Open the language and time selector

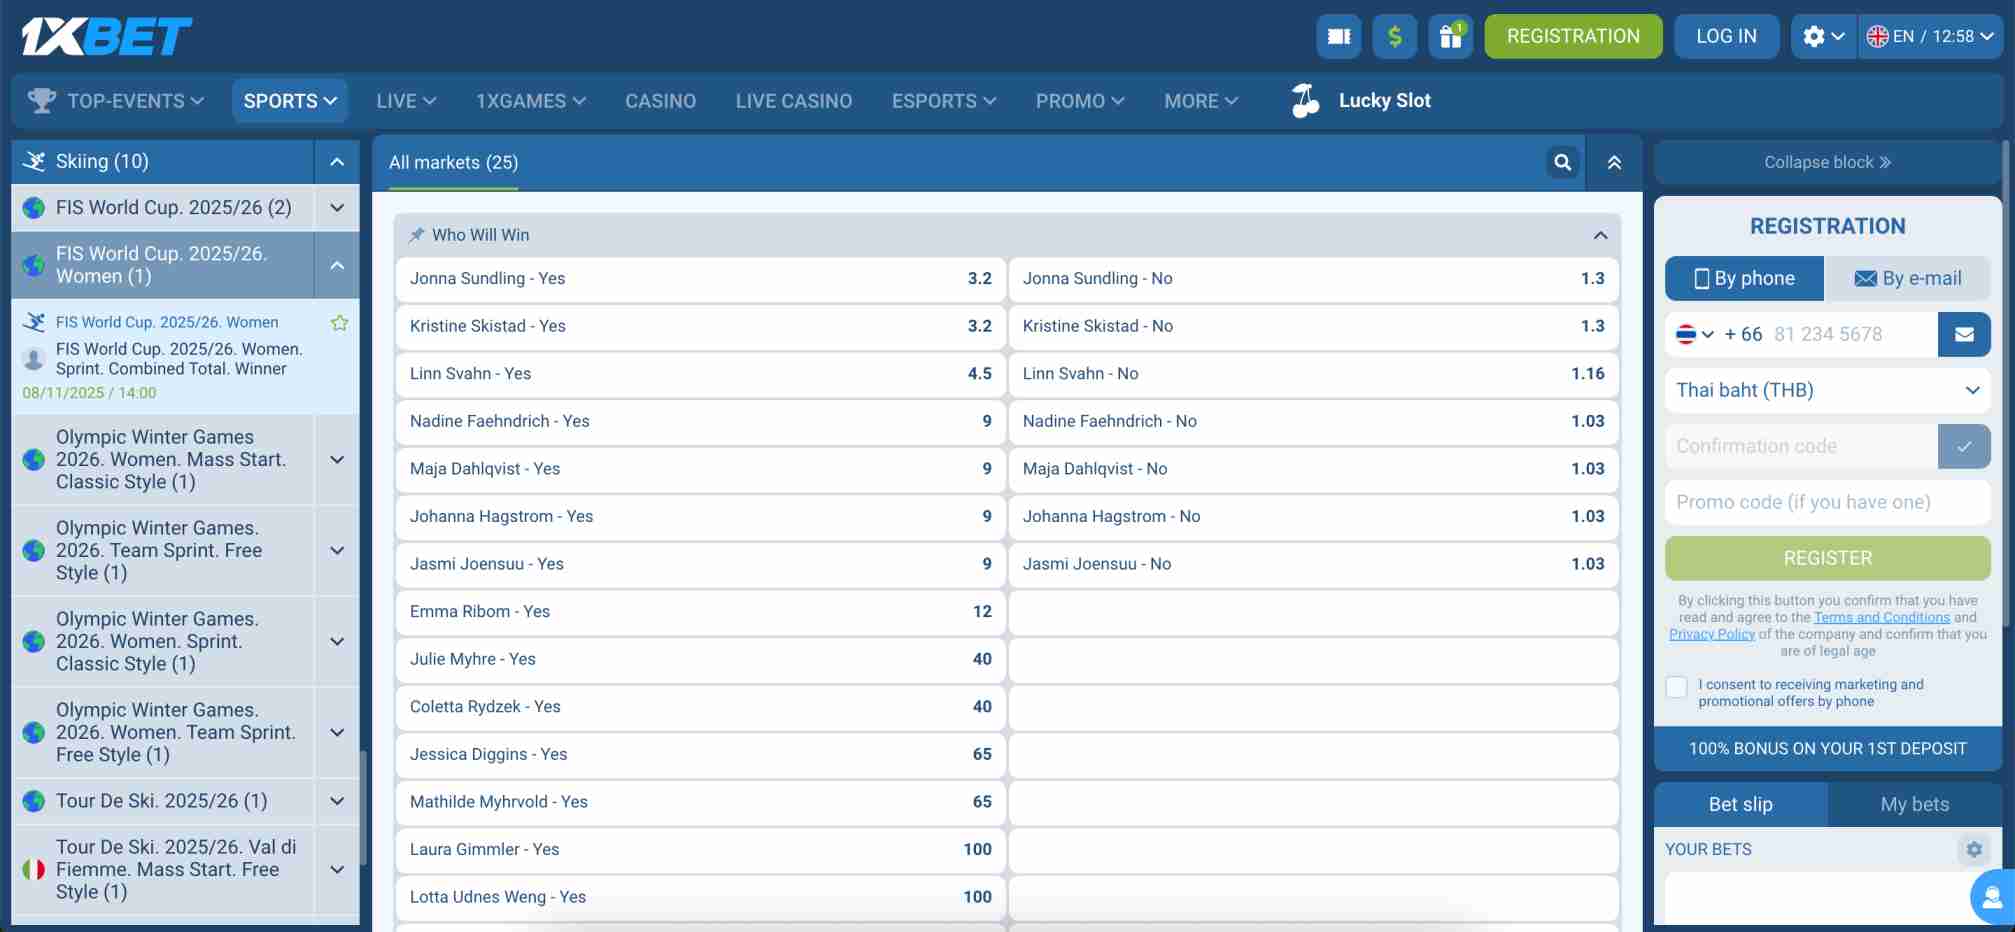pyautogui.click(x=1932, y=37)
